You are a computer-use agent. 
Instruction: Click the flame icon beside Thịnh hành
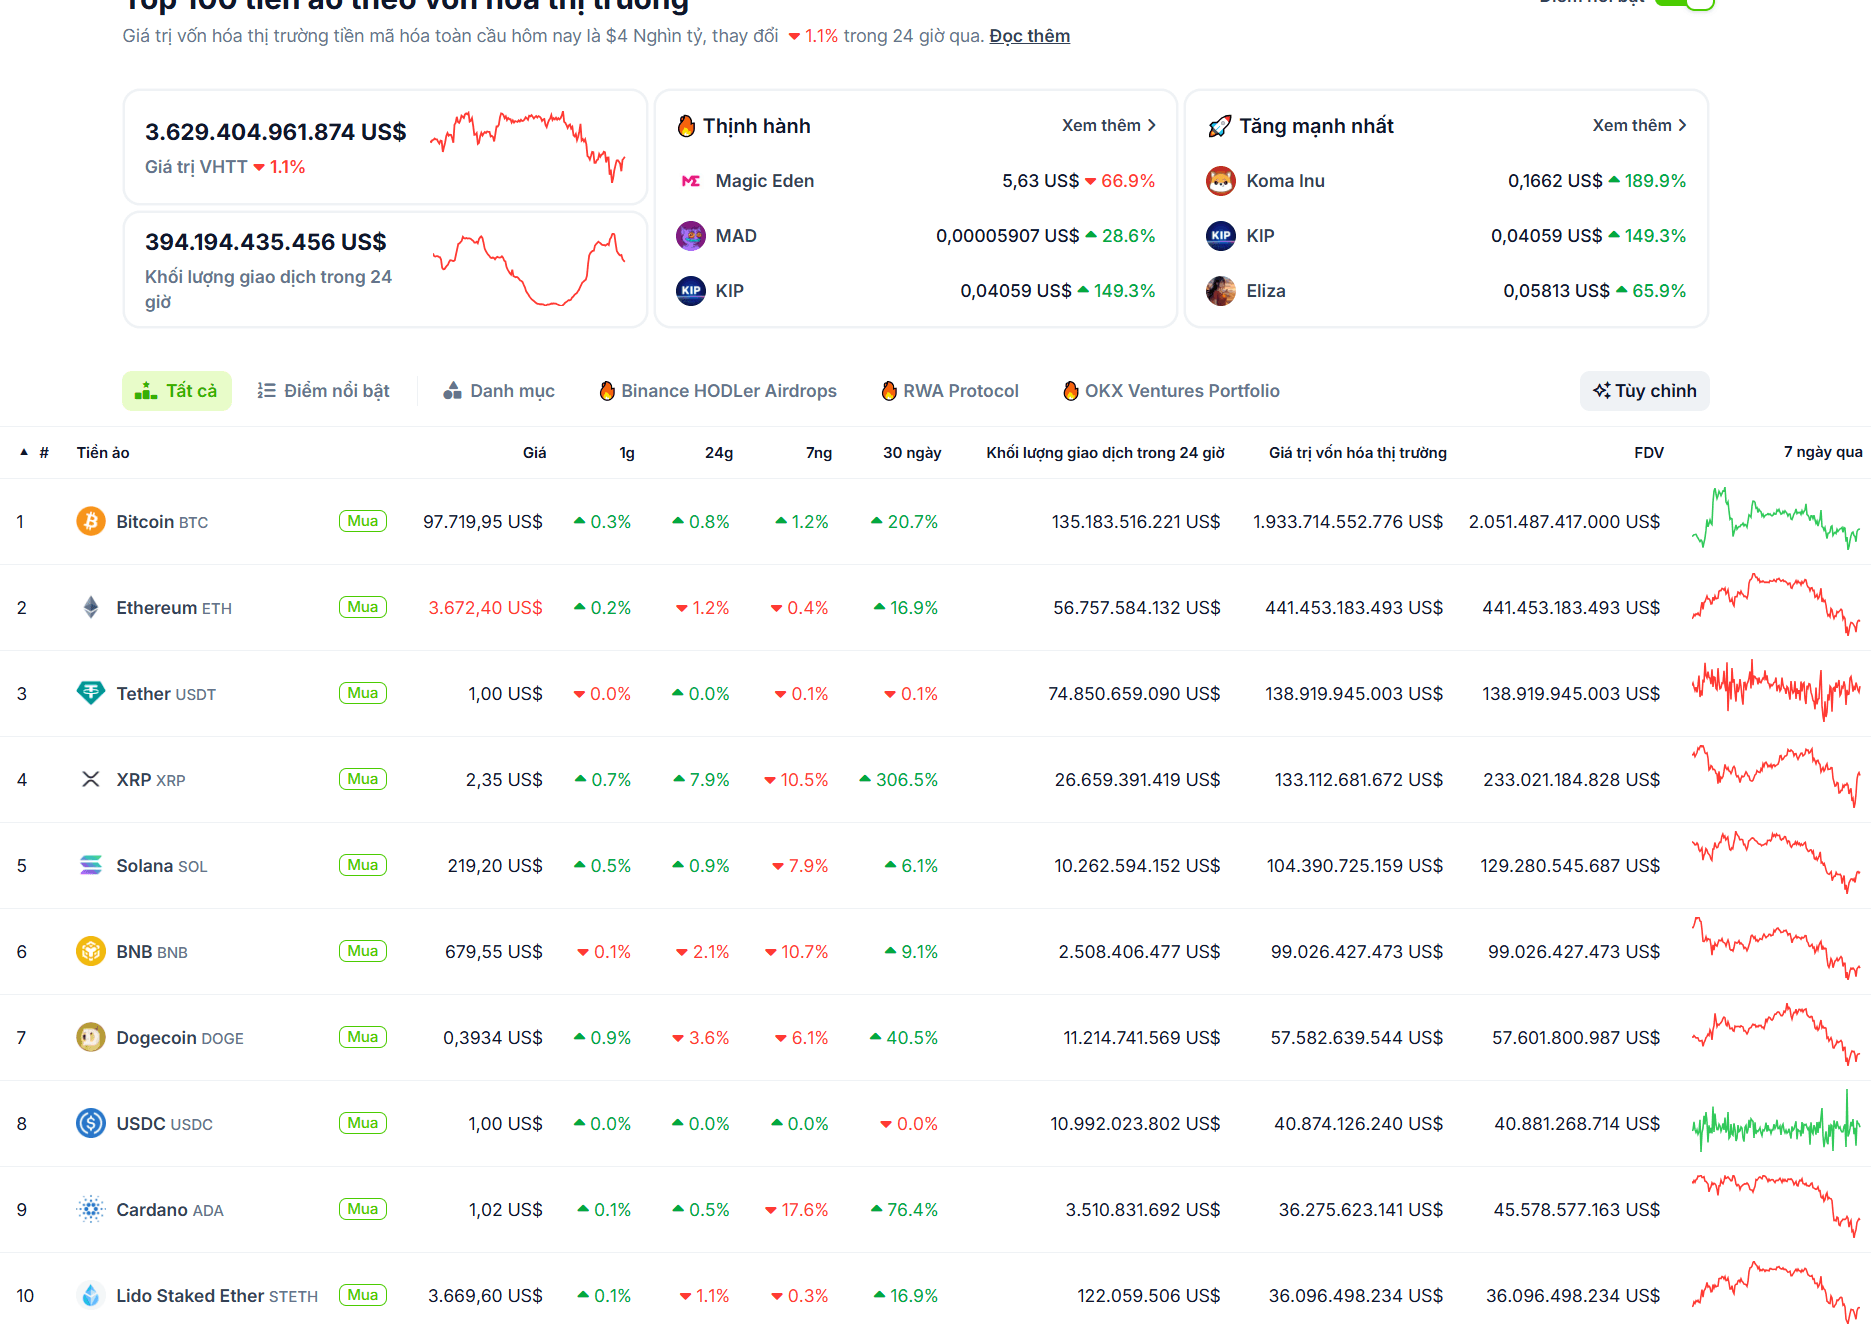[x=686, y=126]
